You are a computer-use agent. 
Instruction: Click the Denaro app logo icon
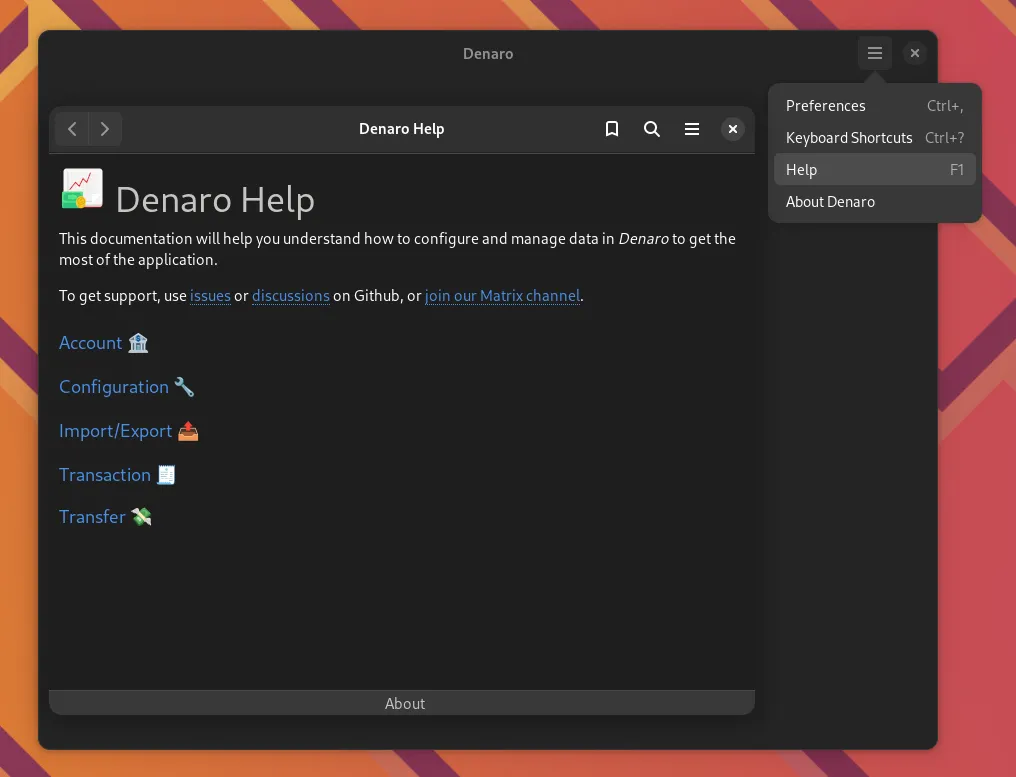tap(82, 189)
